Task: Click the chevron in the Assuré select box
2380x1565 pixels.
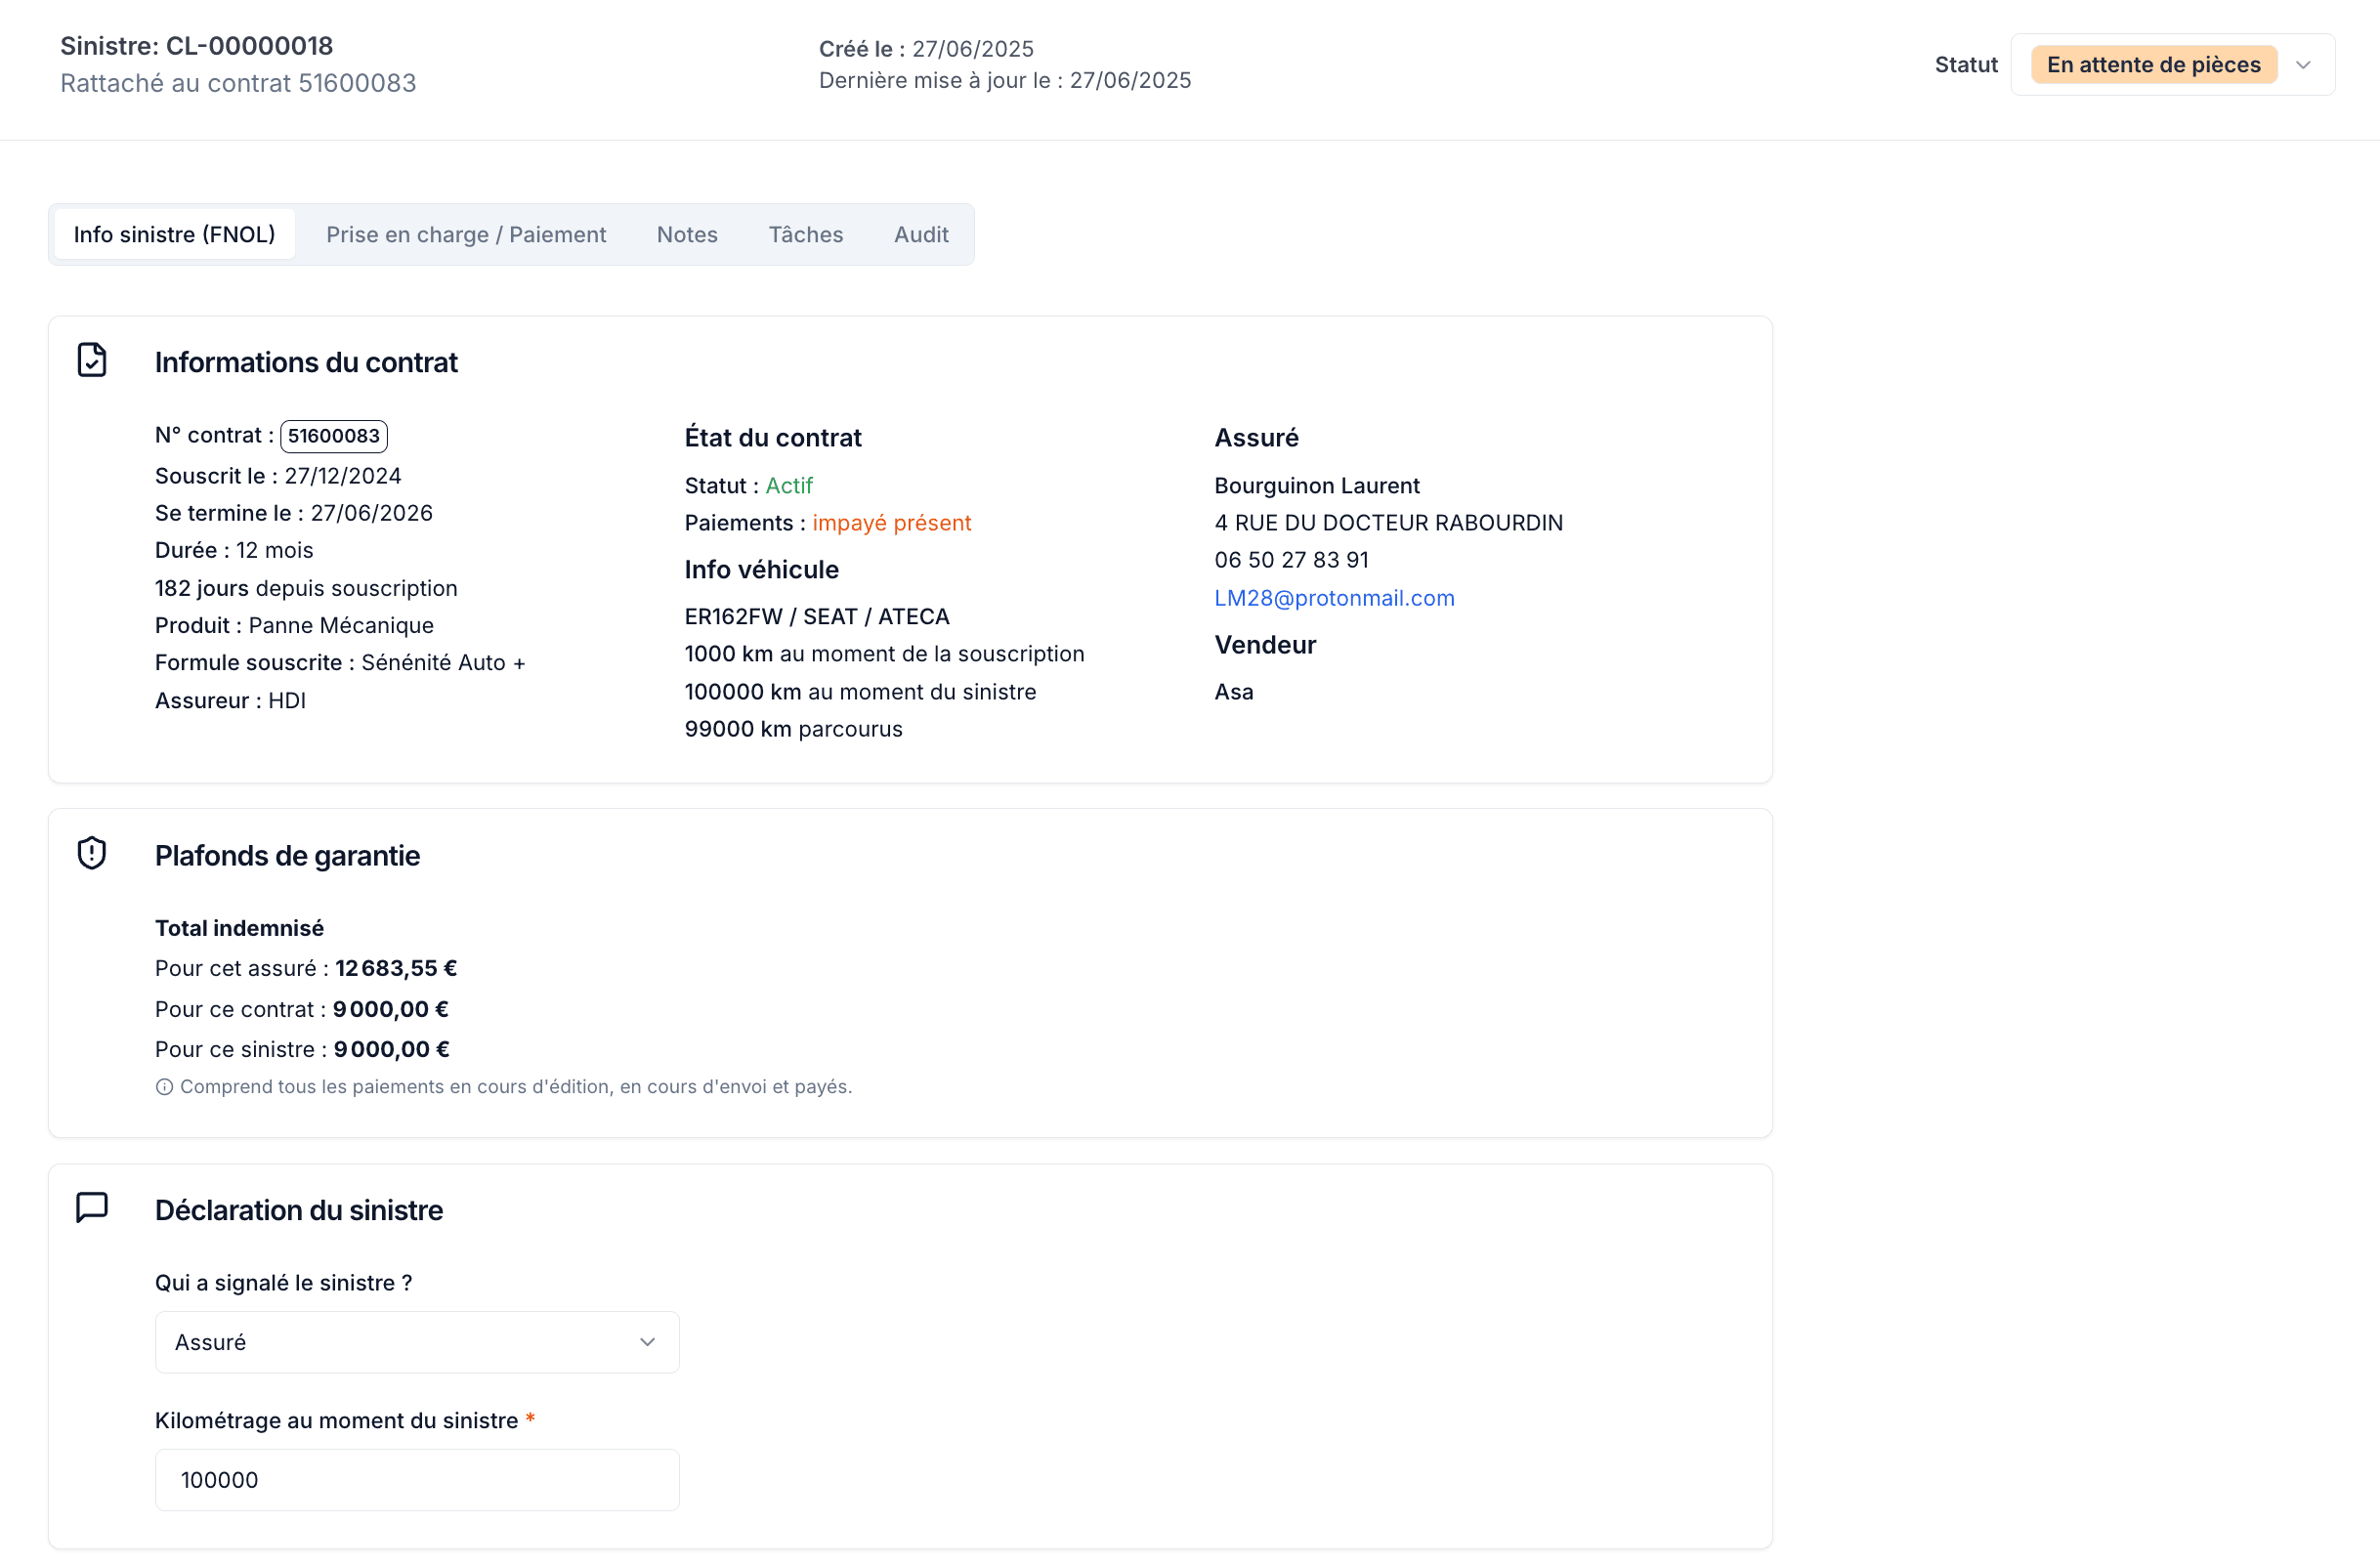Action: click(647, 1342)
